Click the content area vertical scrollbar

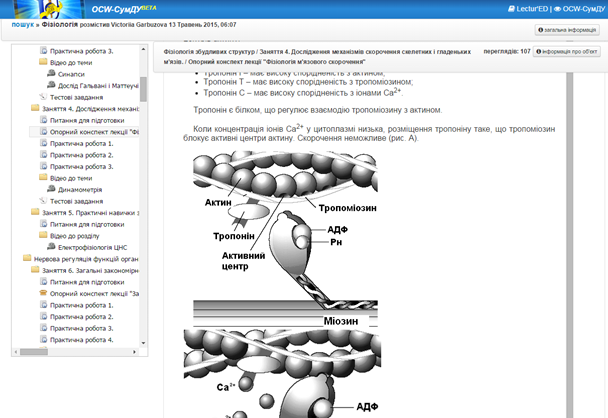pos(569,245)
